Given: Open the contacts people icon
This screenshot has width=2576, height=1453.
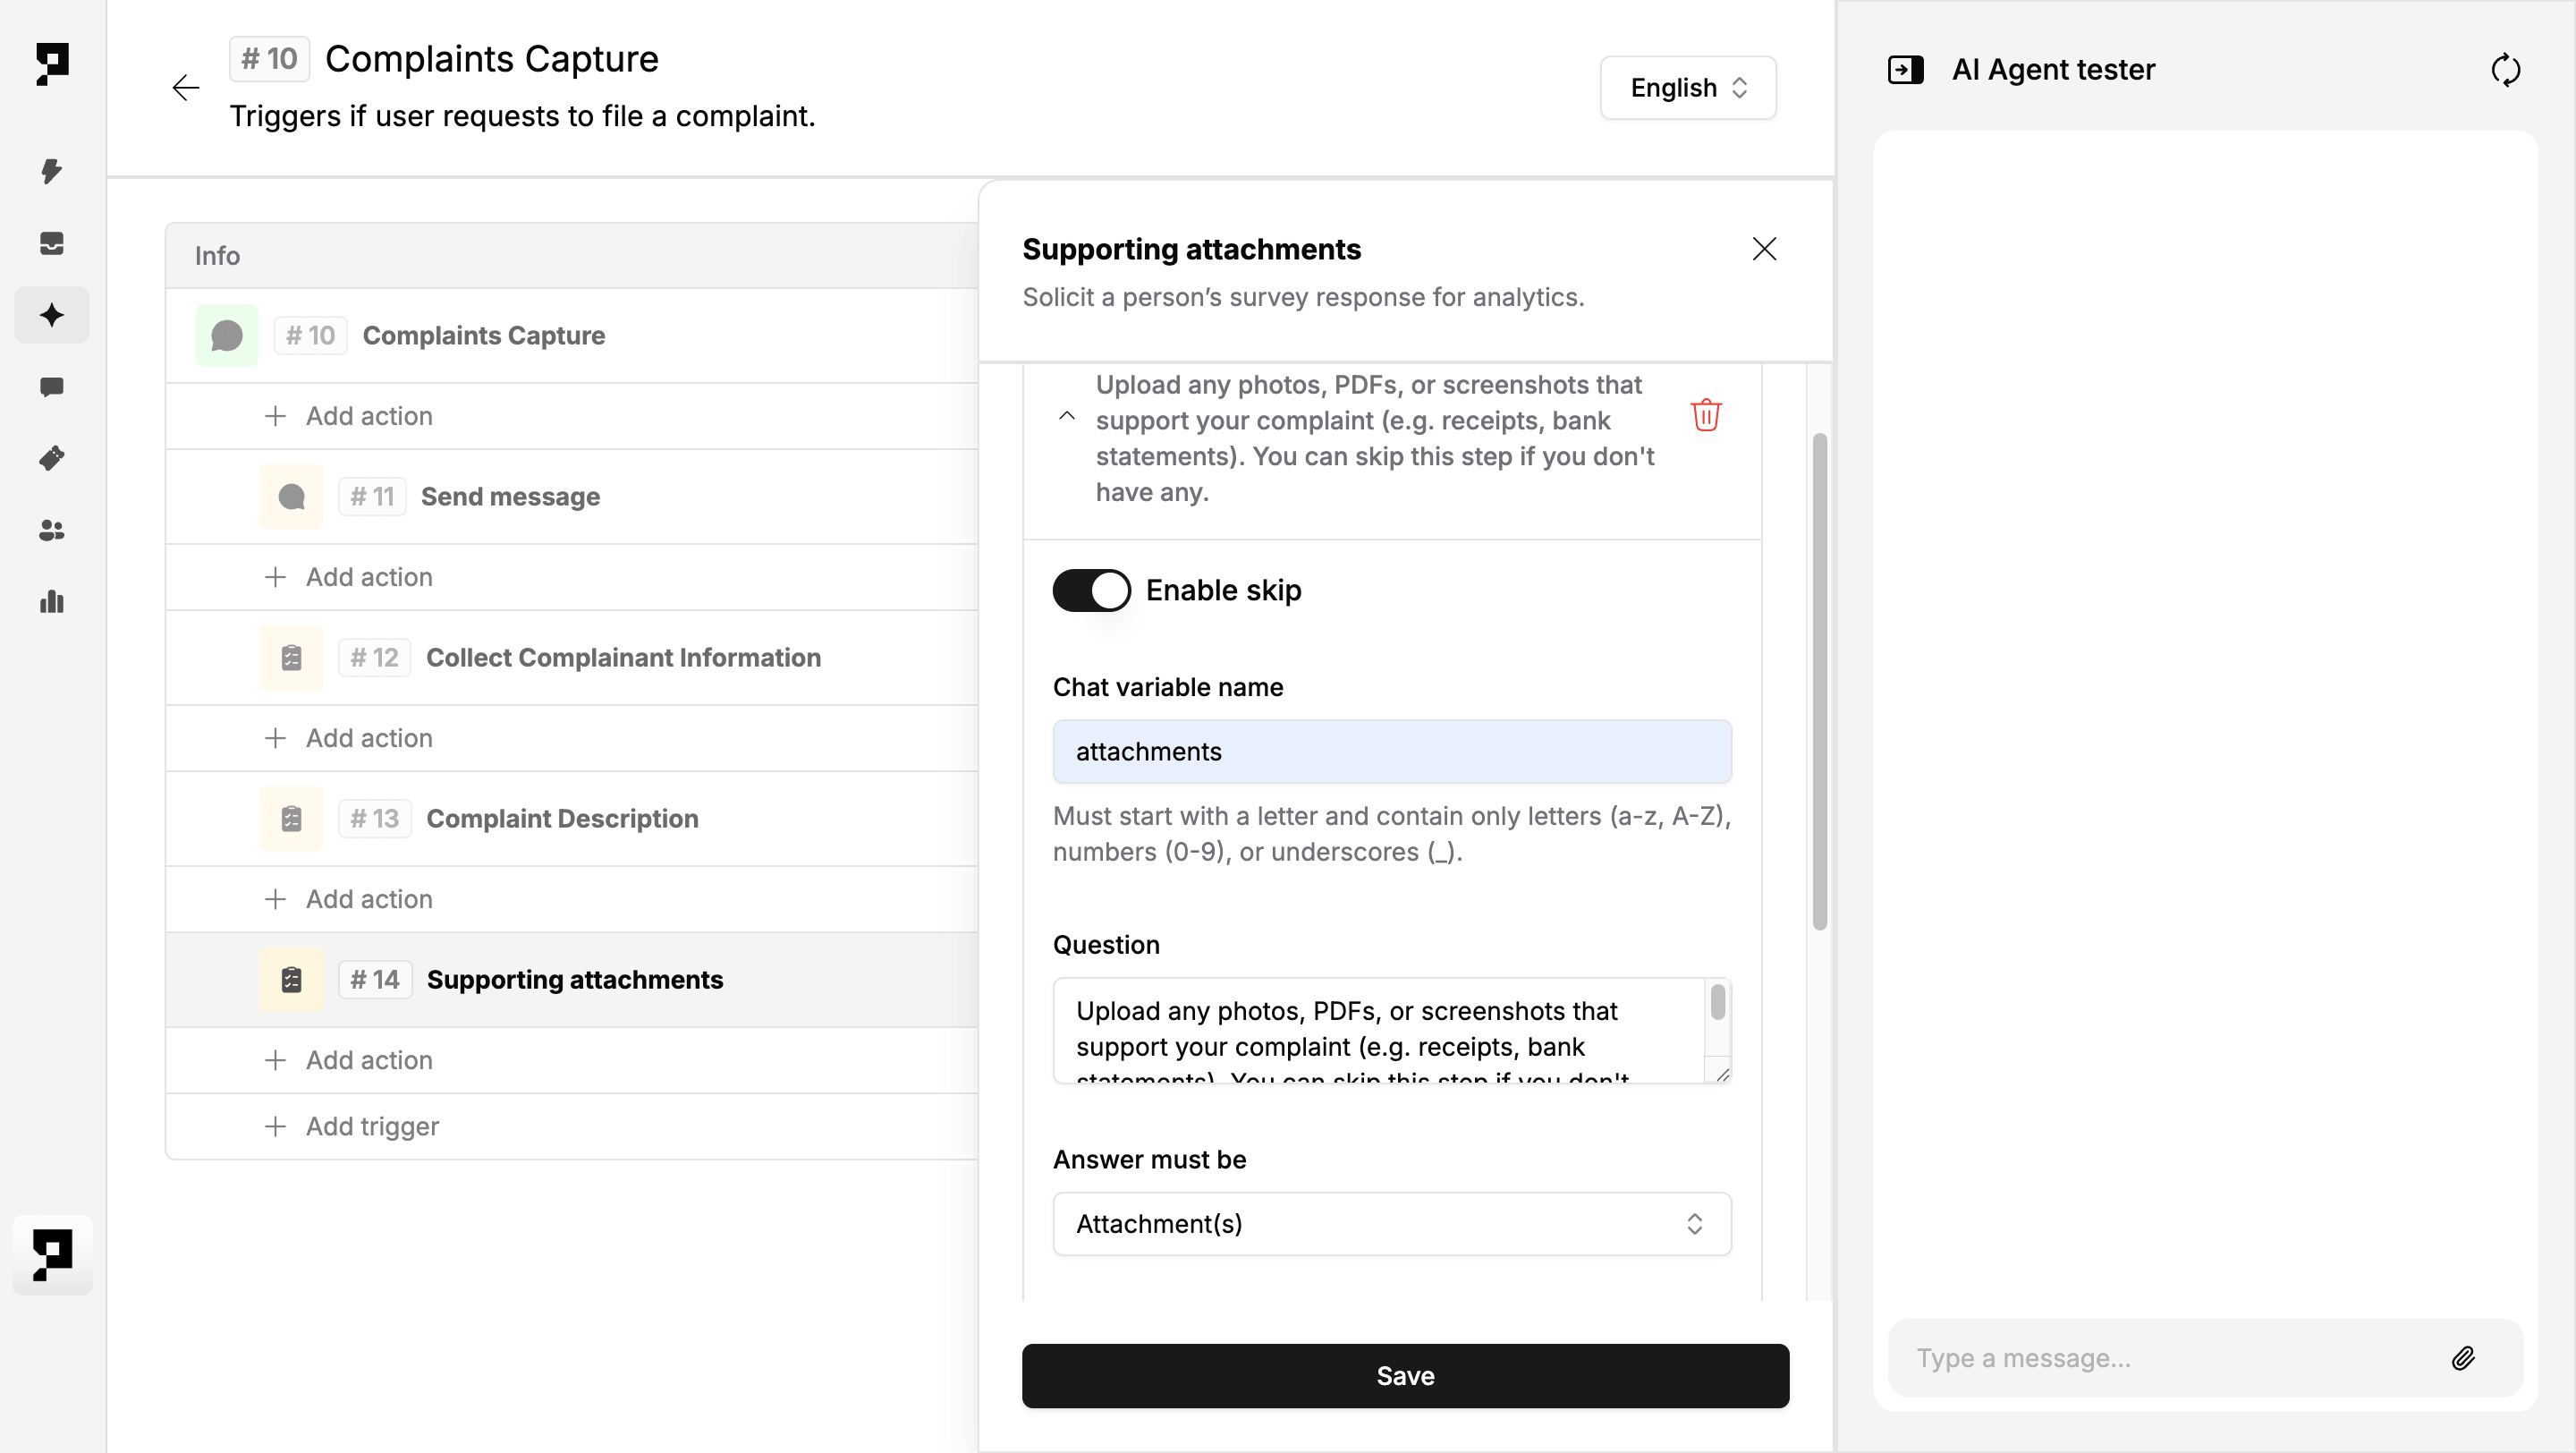Looking at the screenshot, I should pos(51,530).
